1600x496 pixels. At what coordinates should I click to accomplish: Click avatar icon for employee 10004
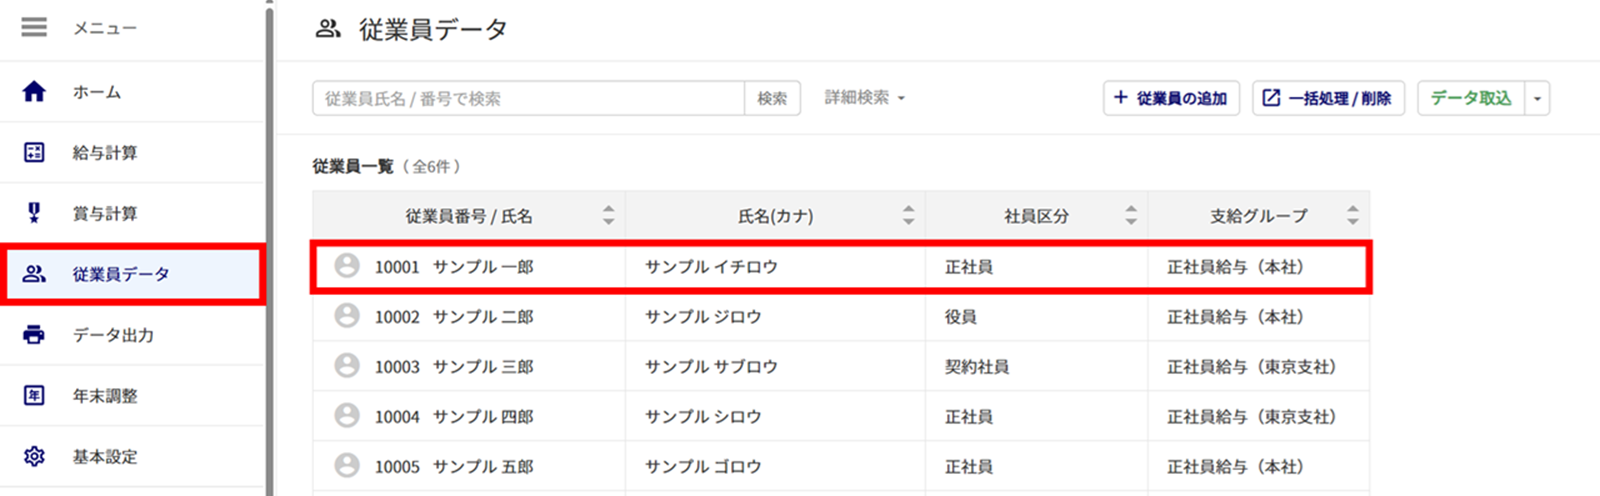coord(347,416)
